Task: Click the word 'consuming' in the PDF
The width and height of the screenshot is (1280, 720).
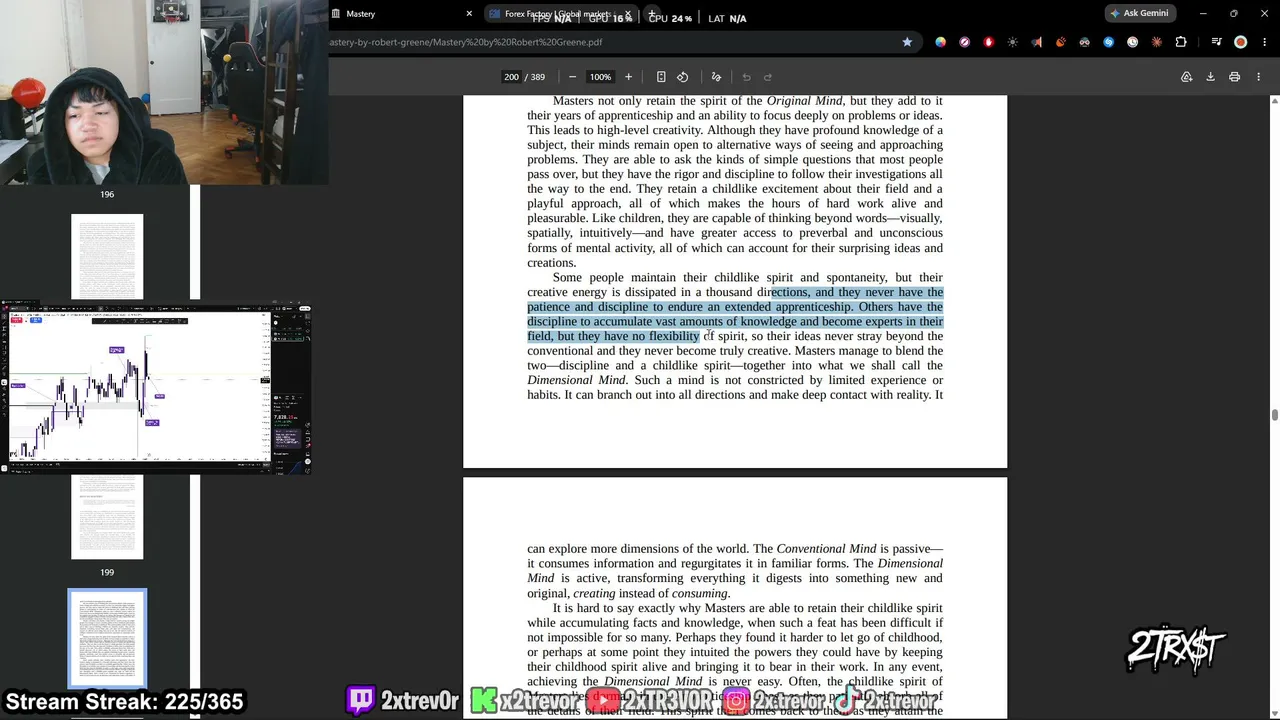Action: click(x=700, y=593)
